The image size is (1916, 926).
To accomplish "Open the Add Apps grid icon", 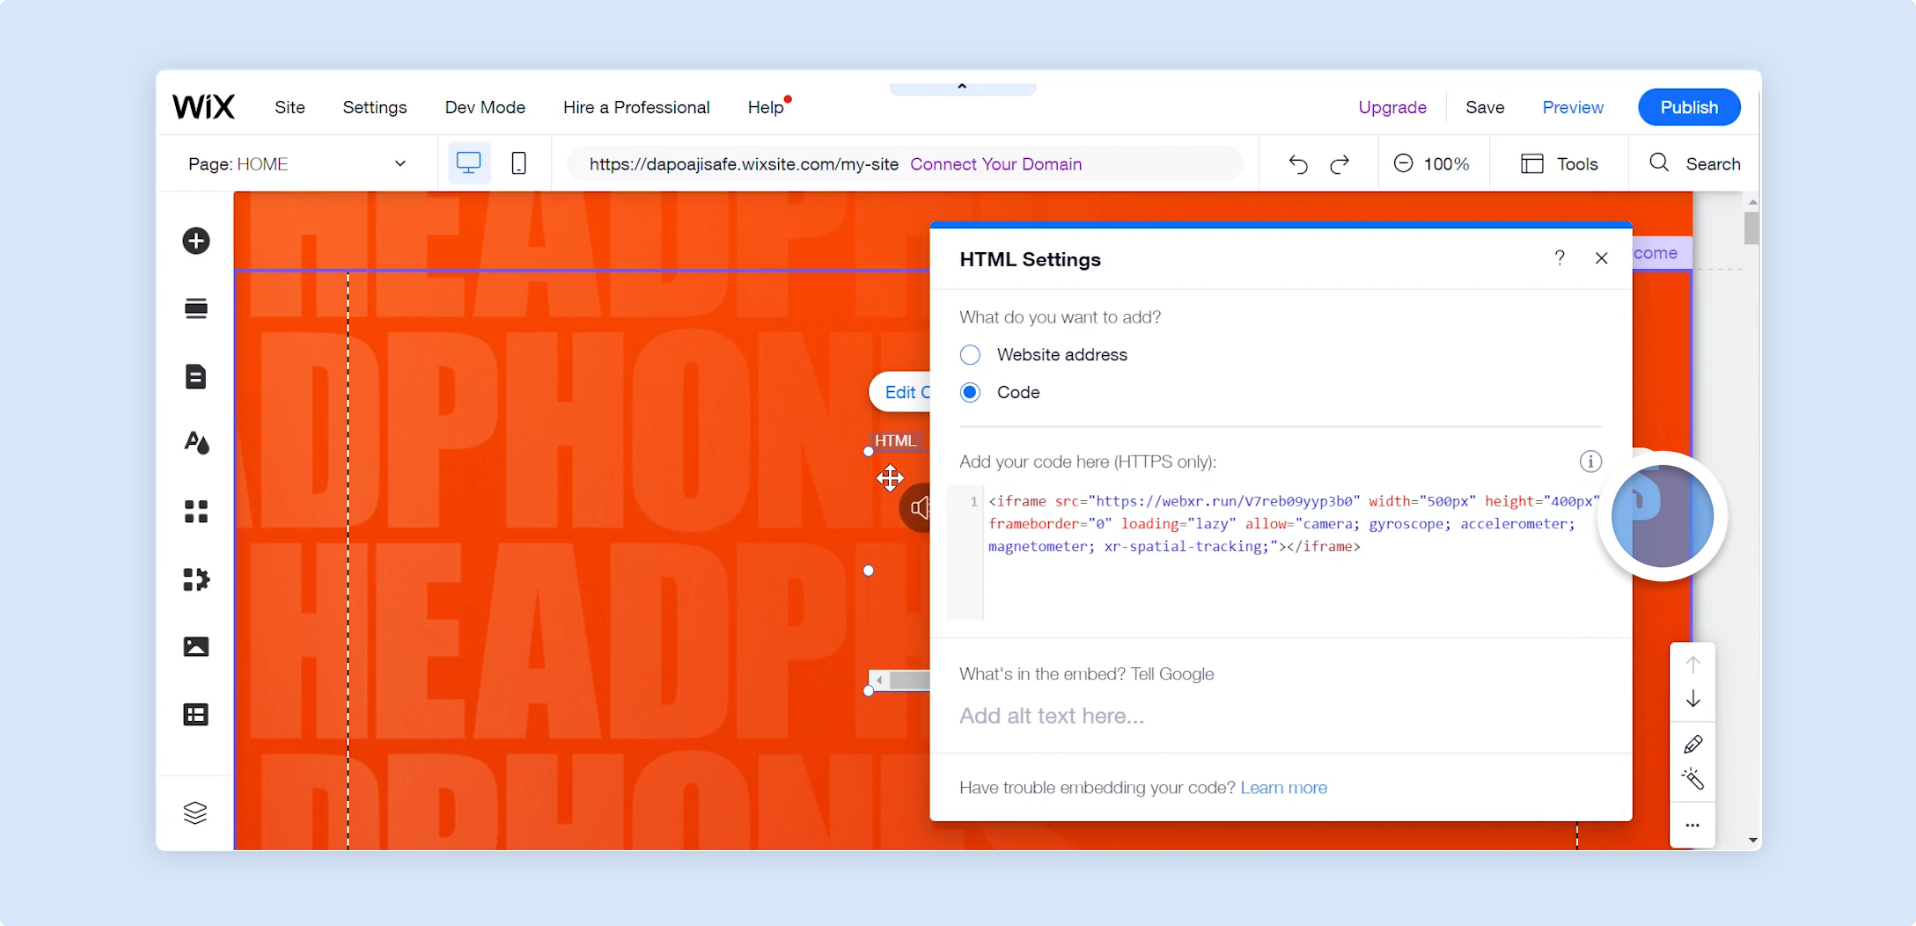I will point(196,512).
